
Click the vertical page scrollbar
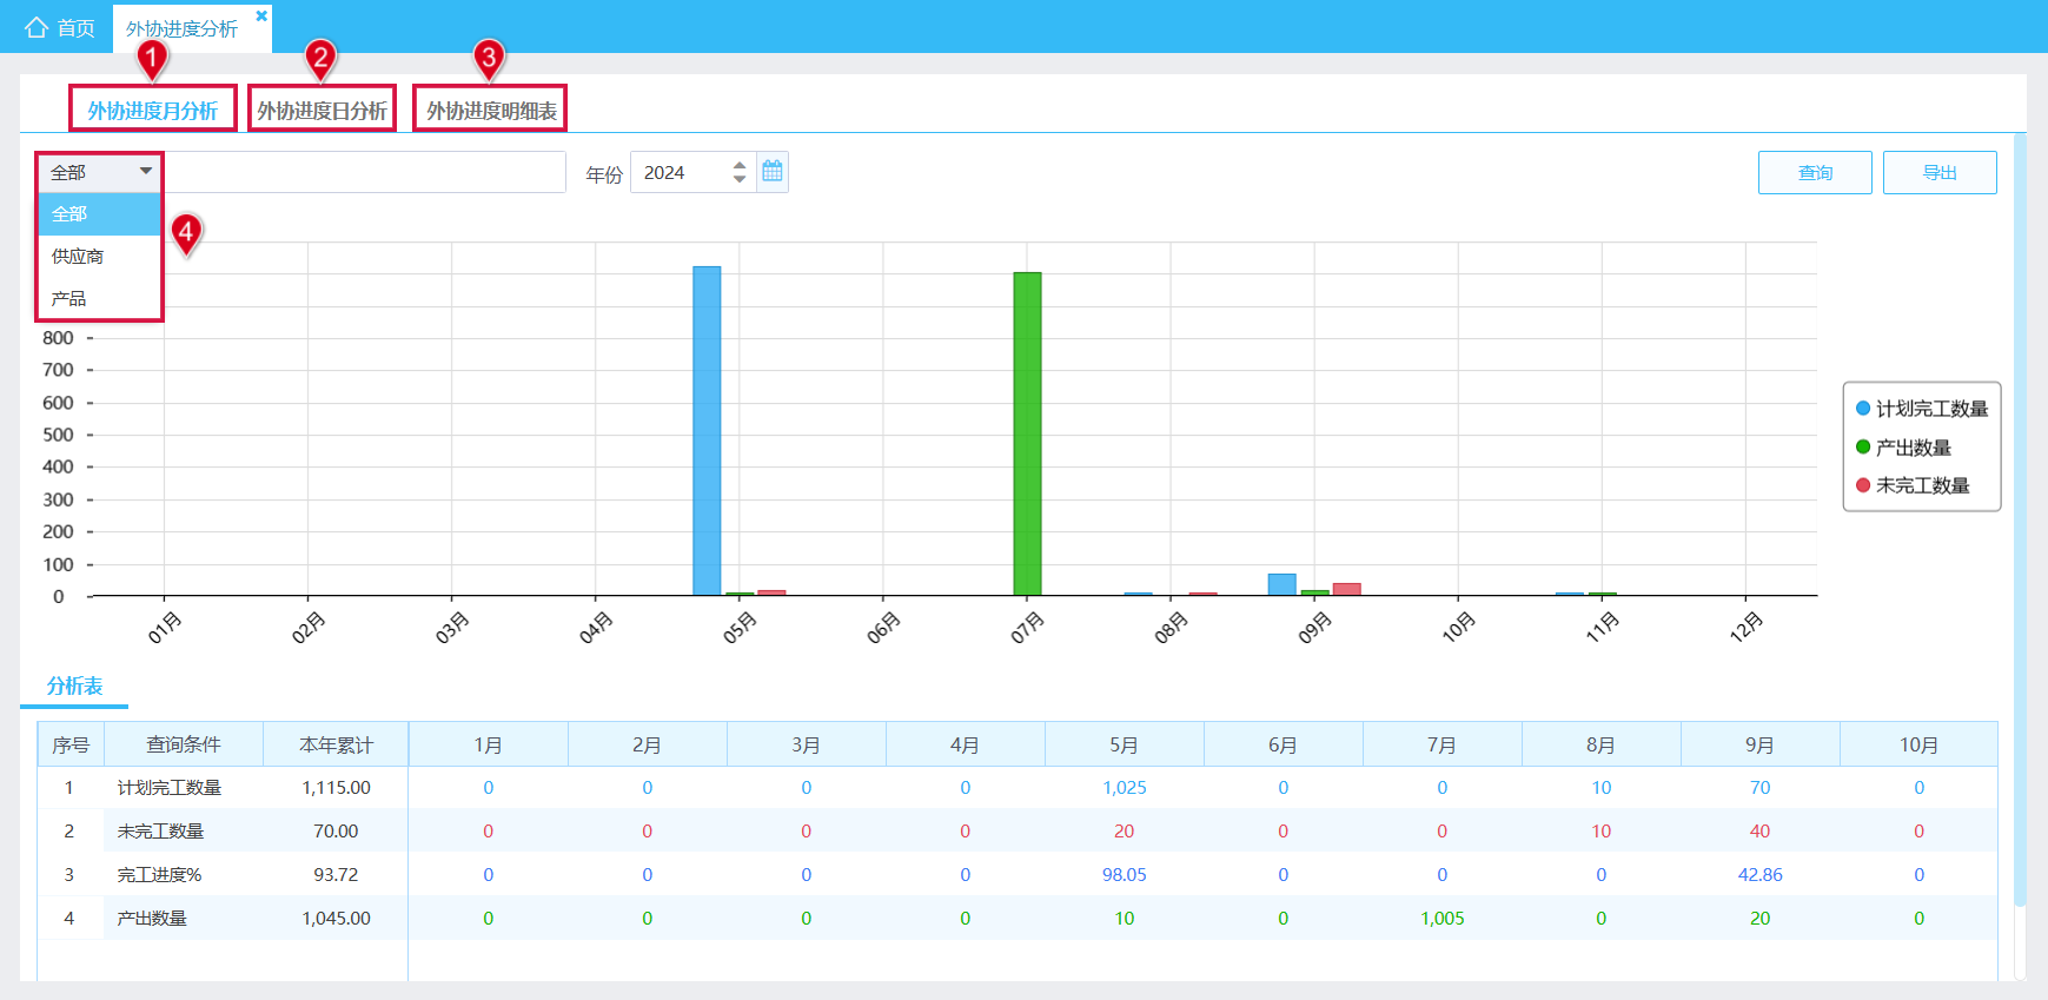pos(2019,520)
